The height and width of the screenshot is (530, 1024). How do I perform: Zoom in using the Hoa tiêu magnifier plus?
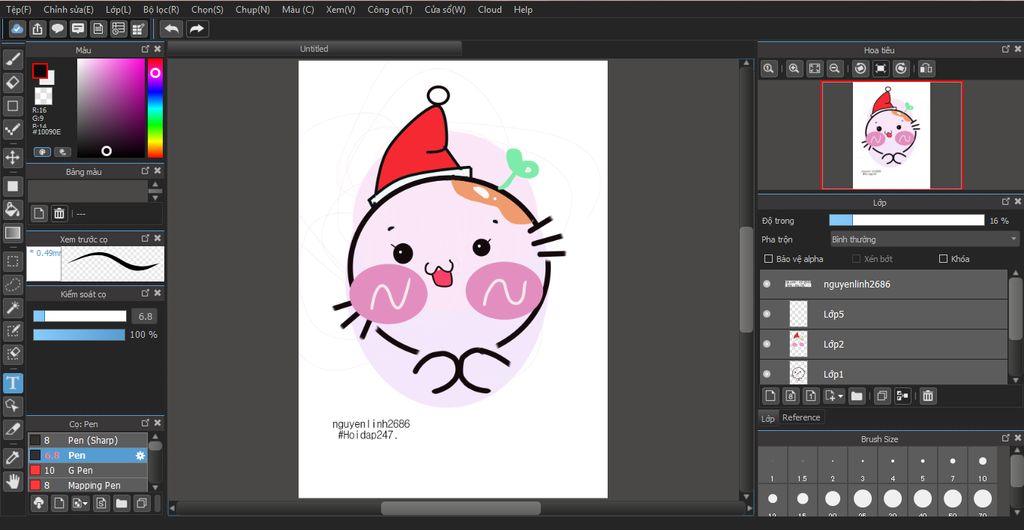point(794,68)
